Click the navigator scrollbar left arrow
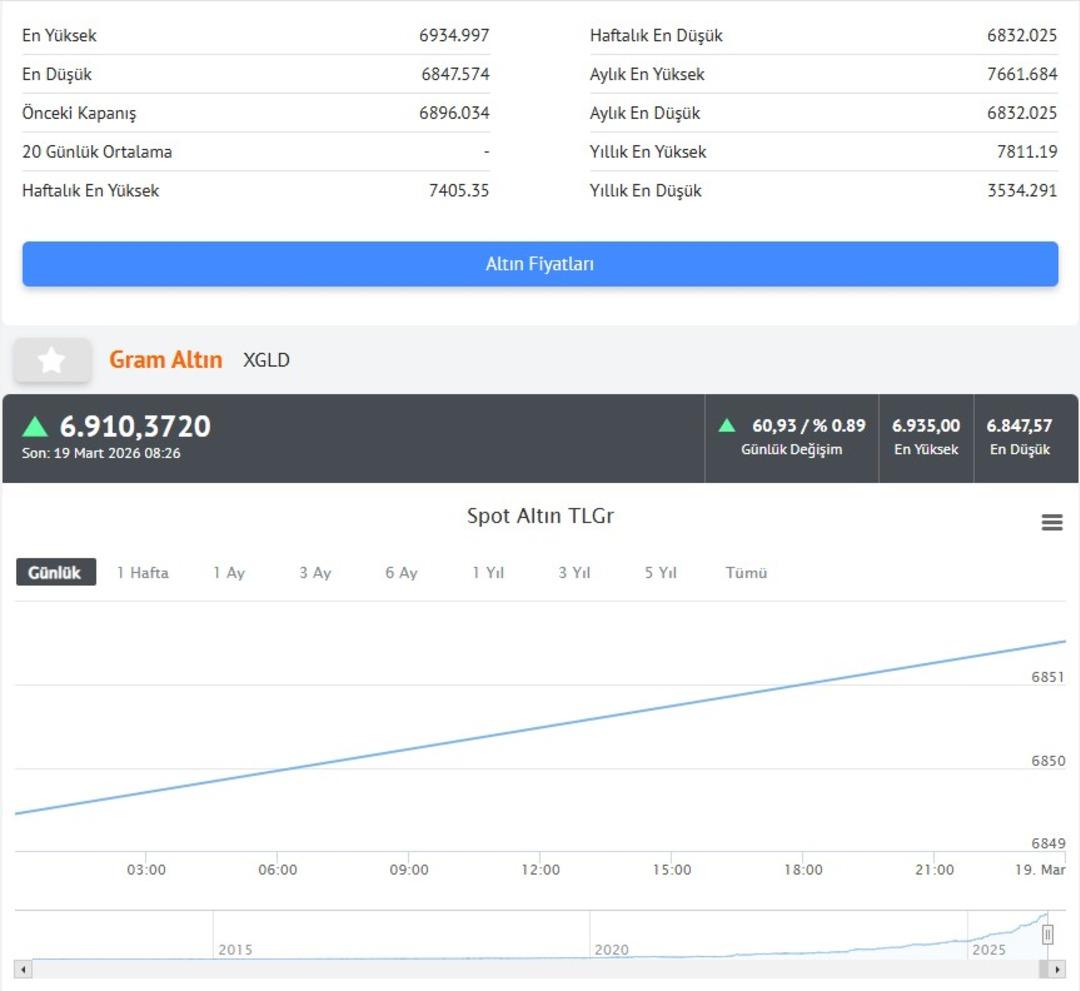This screenshot has width=1080, height=991. tap(24, 969)
